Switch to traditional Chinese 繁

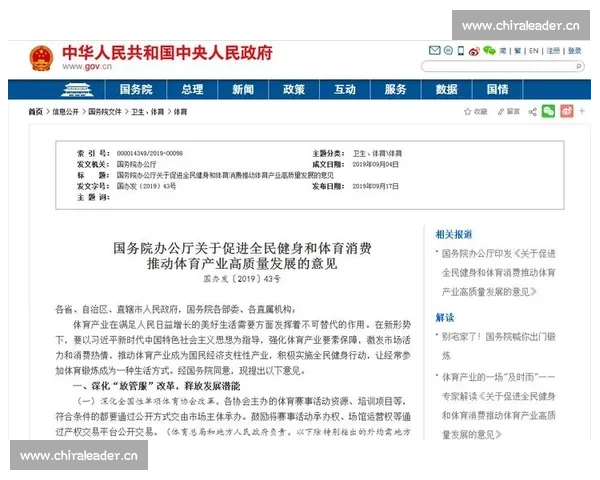coord(518,51)
